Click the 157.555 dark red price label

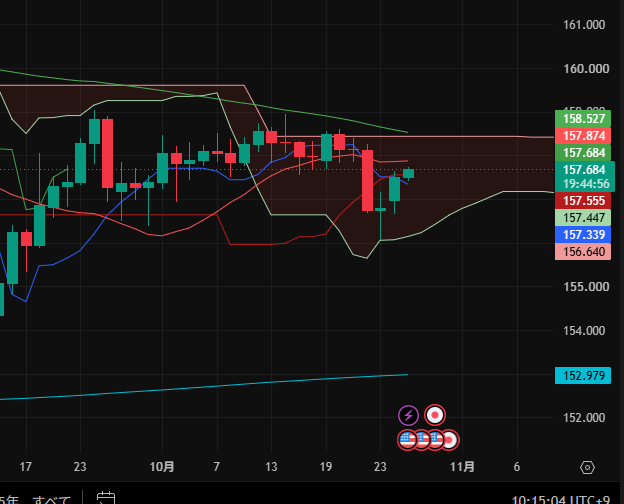click(x=583, y=201)
